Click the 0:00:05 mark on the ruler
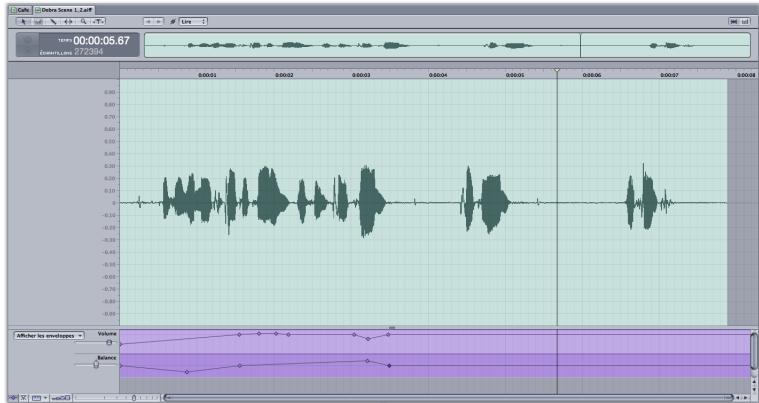 coord(515,75)
